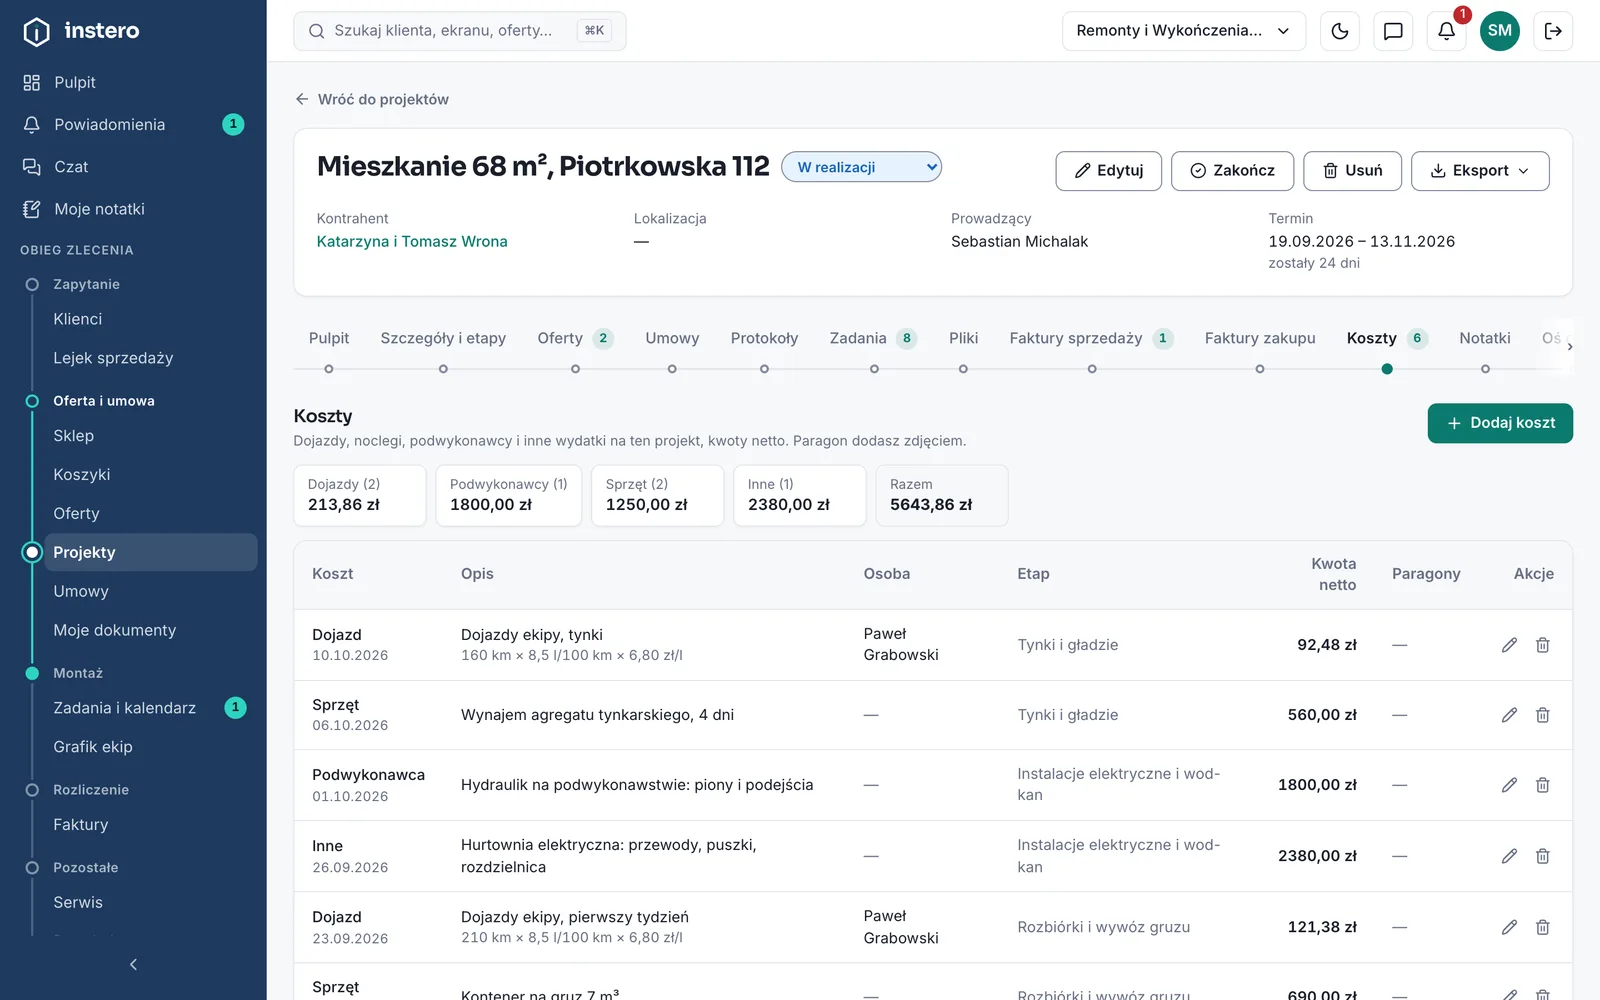Screen dimensions: 1600x1000
Task: Delete the agregat tynkarski cost row
Action: (1543, 715)
